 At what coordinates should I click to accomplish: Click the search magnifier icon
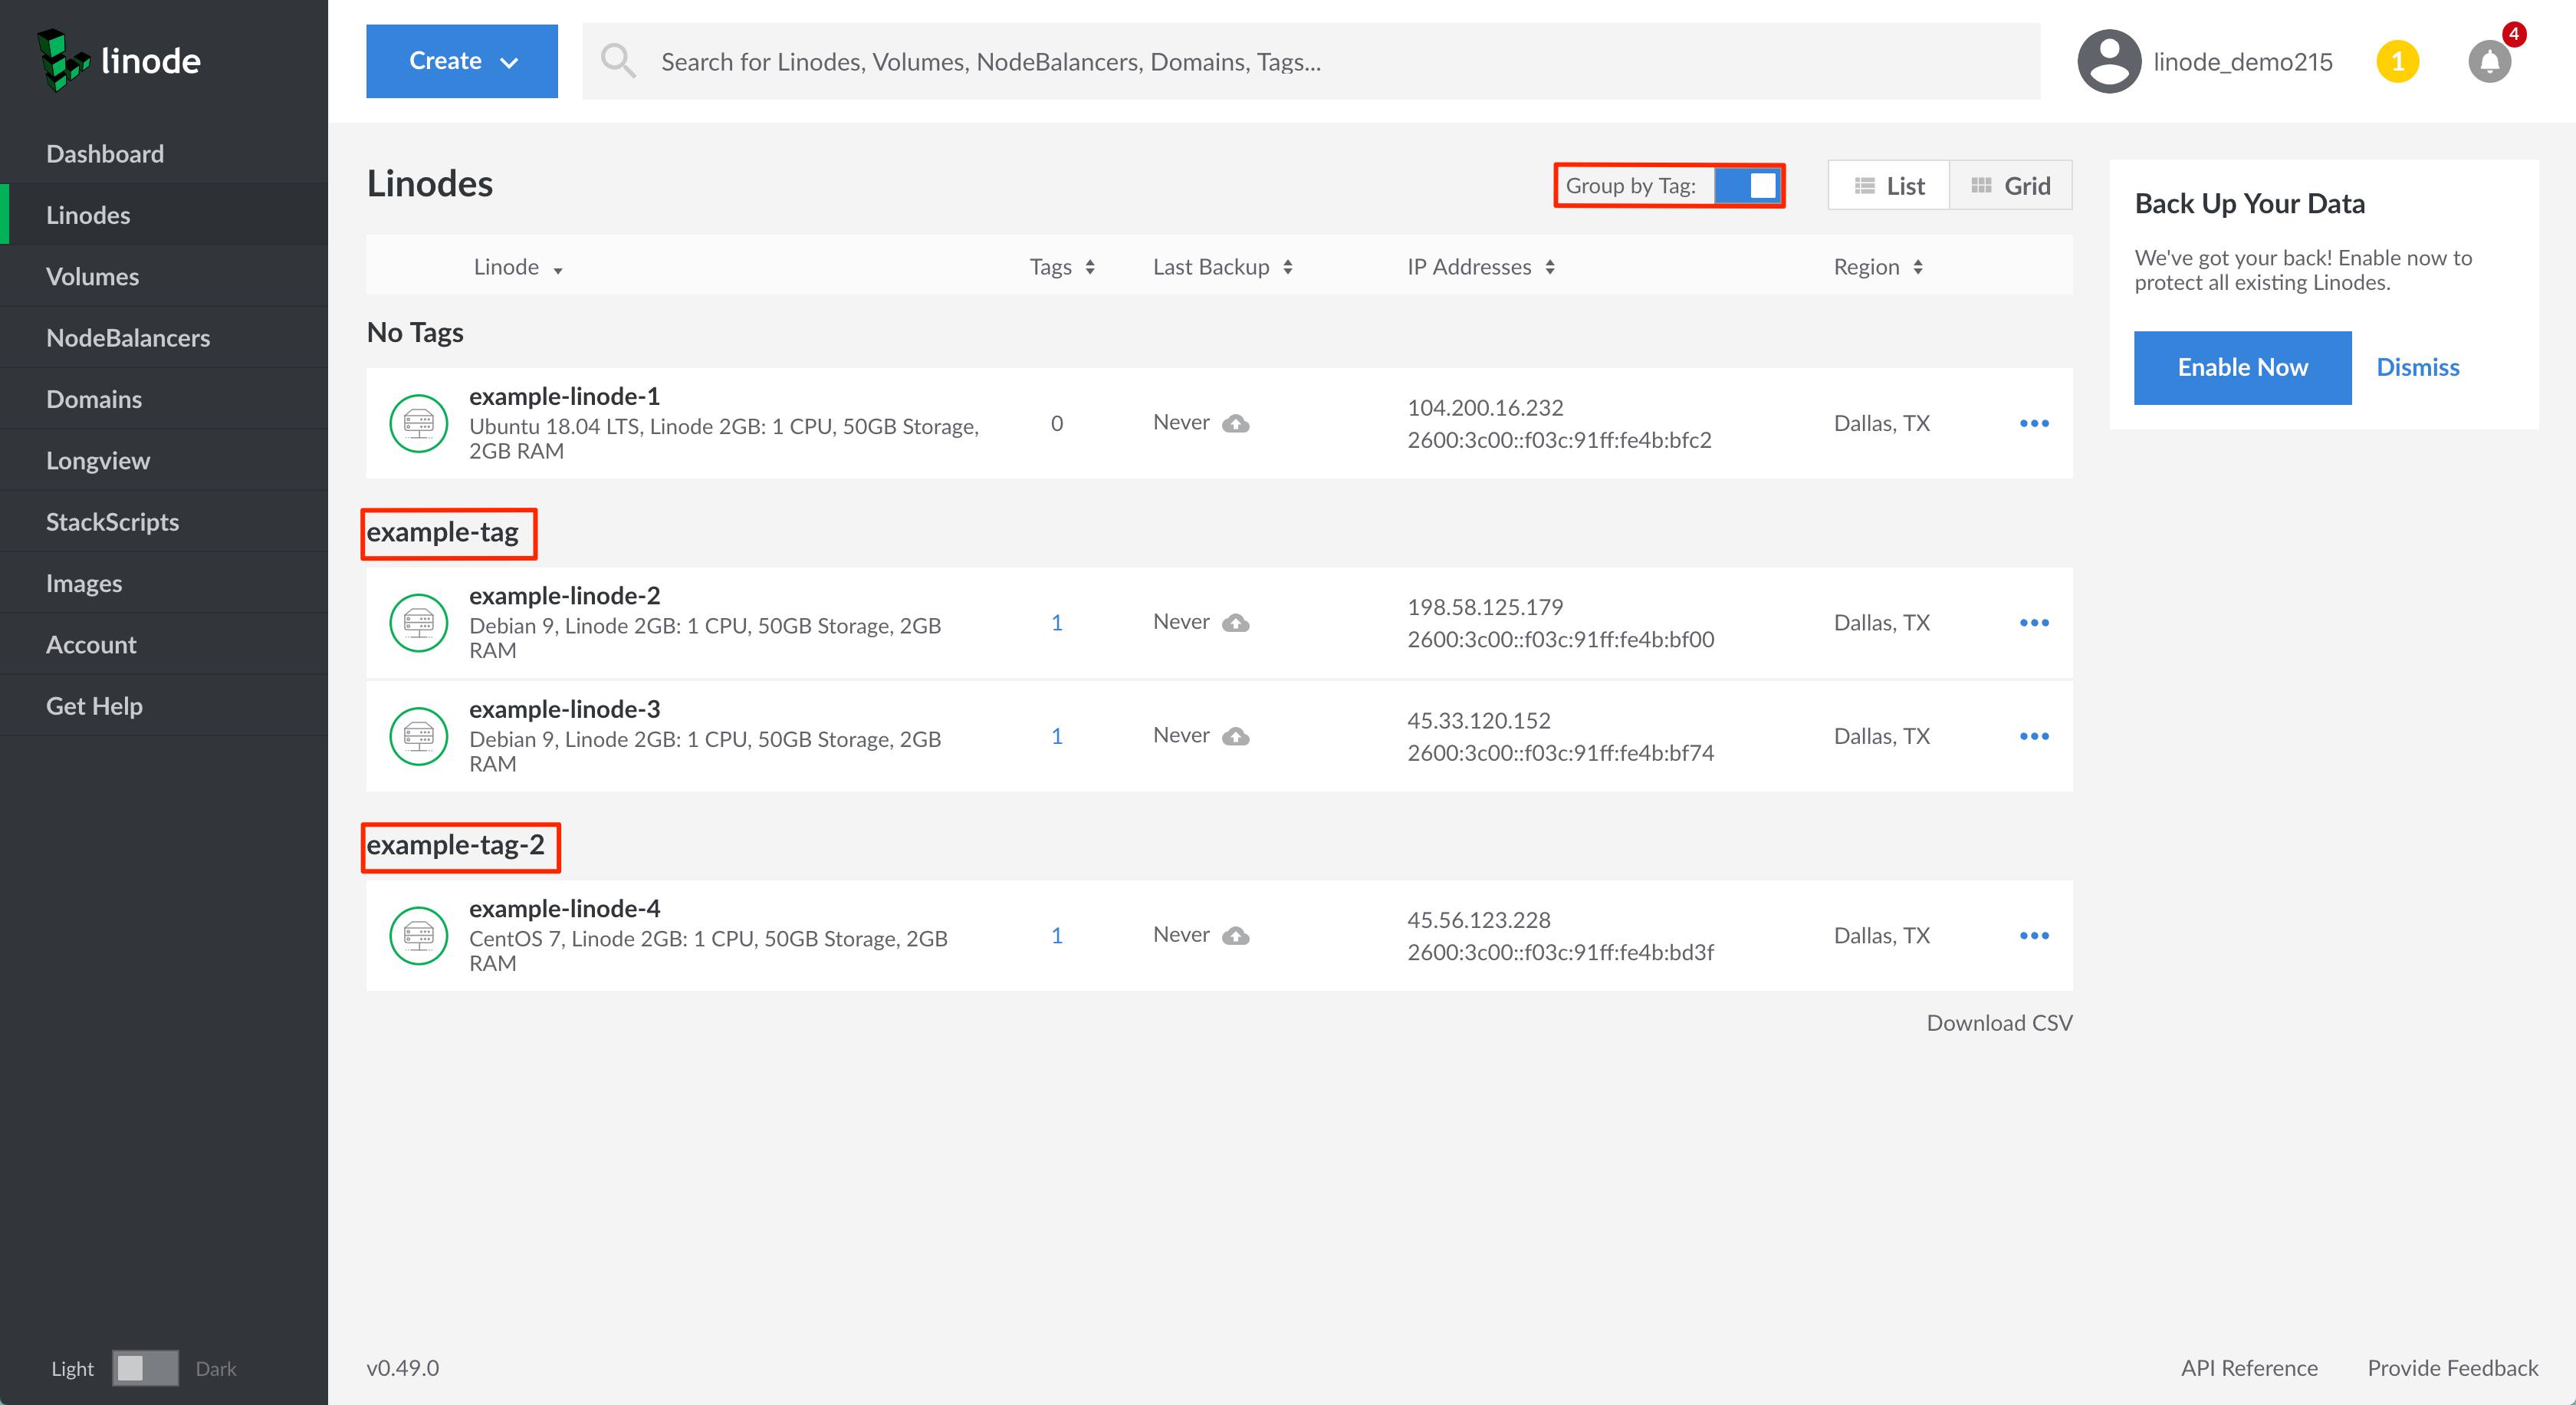pos(618,61)
